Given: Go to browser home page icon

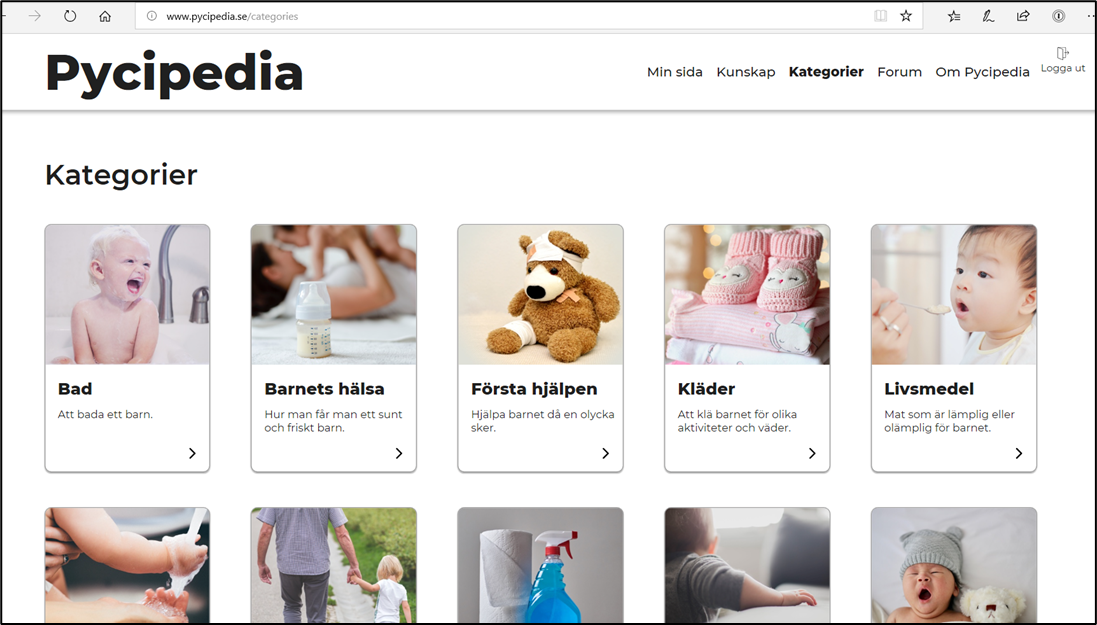Looking at the screenshot, I should click(105, 16).
